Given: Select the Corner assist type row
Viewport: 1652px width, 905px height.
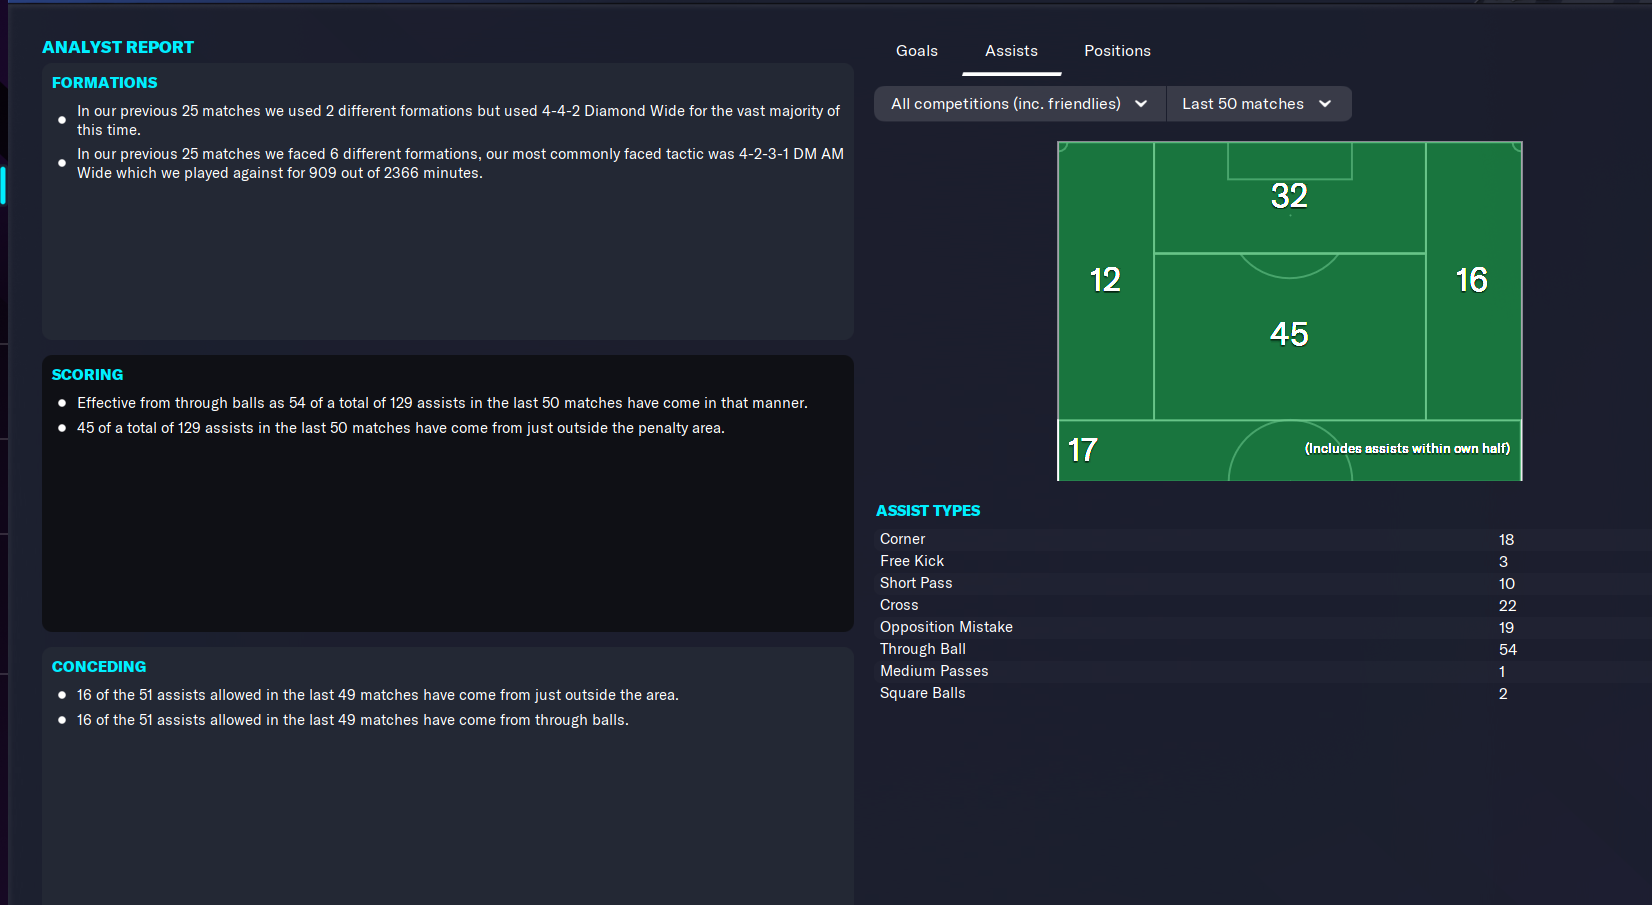Looking at the screenshot, I should pyautogui.click(x=1196, y=539).
